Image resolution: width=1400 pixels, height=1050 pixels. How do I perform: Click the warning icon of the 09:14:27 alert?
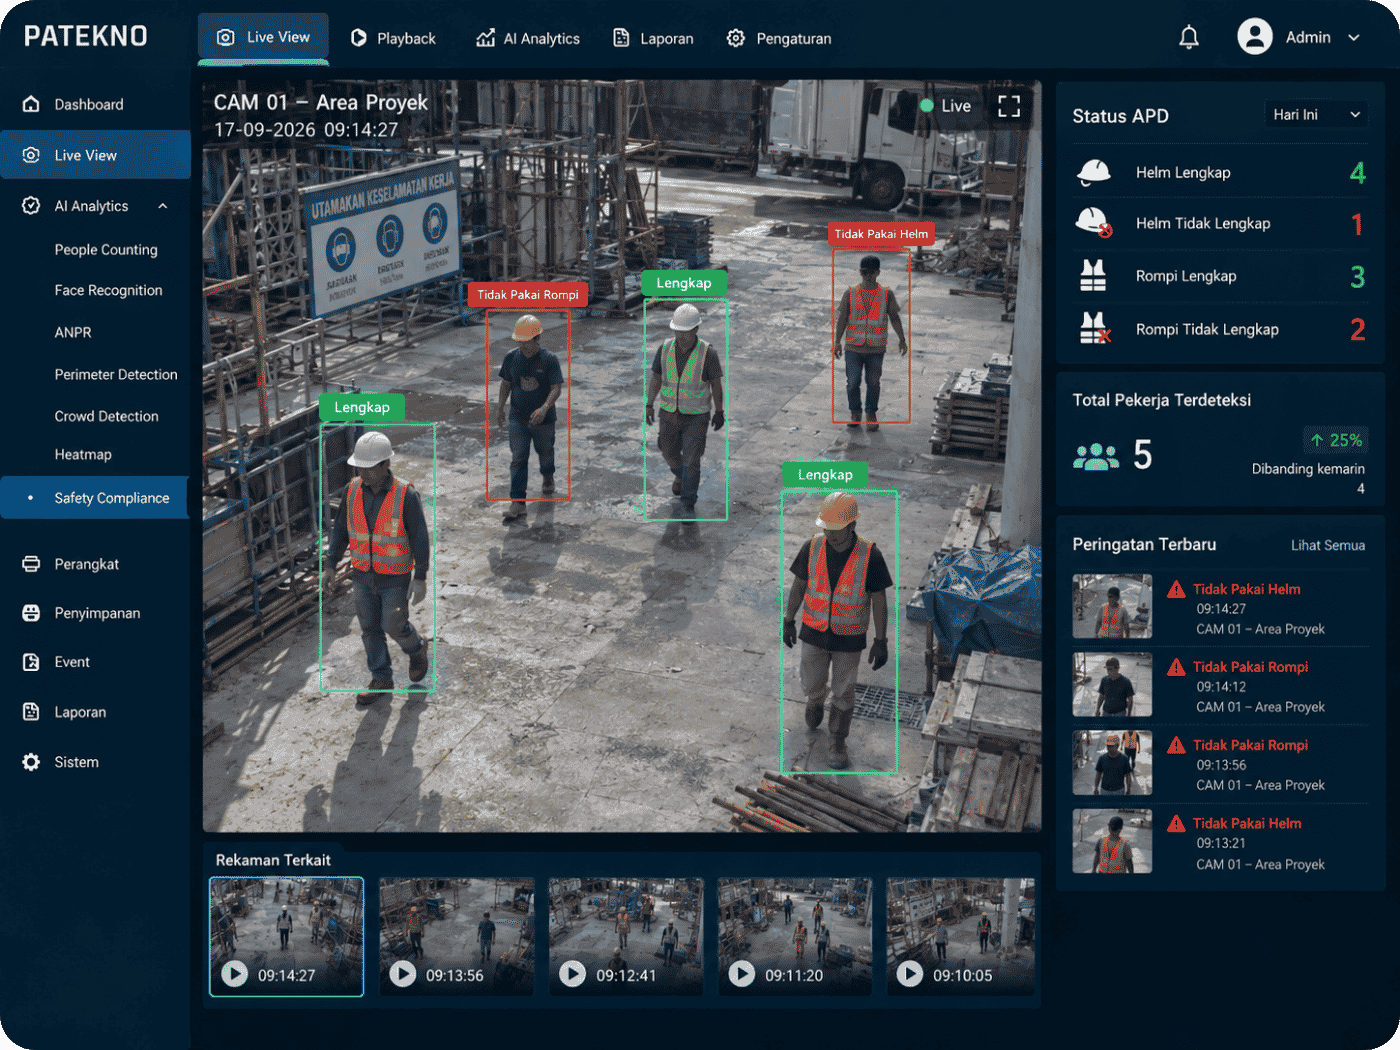click(1176, 589)
